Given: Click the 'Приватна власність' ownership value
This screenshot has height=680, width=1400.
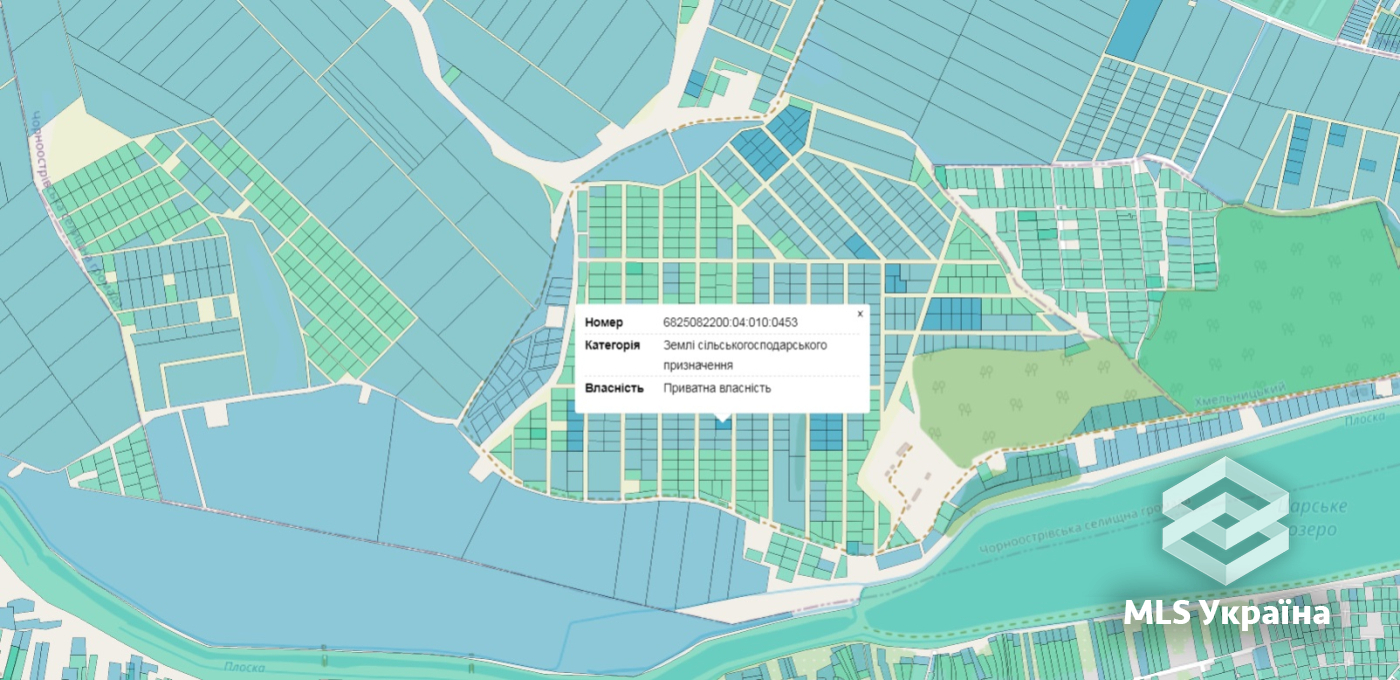Looking at the screenshot, I should (x=717, y=388).
